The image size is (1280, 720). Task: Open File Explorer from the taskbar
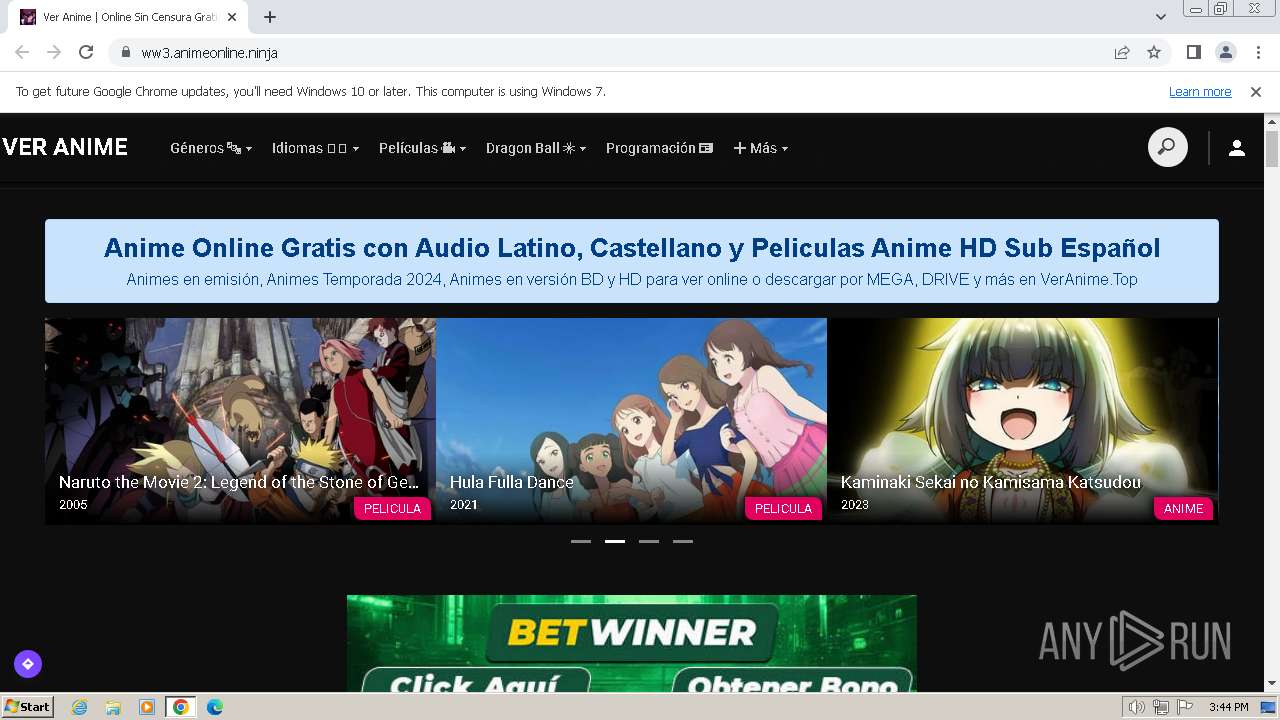[113, 707]
